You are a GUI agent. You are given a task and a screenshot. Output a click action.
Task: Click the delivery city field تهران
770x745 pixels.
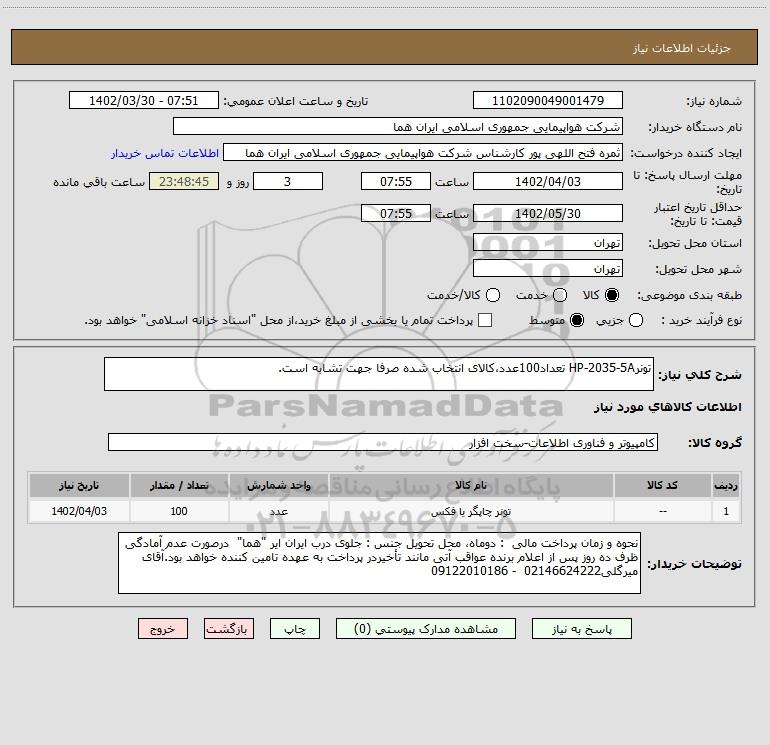pos(548,268)
